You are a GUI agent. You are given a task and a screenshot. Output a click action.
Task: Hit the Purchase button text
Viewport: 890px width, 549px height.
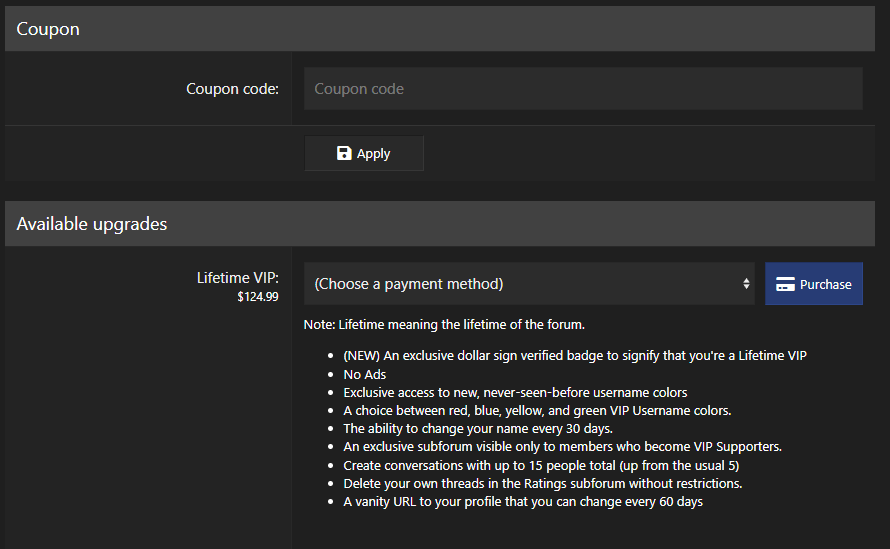coord(825,284)
